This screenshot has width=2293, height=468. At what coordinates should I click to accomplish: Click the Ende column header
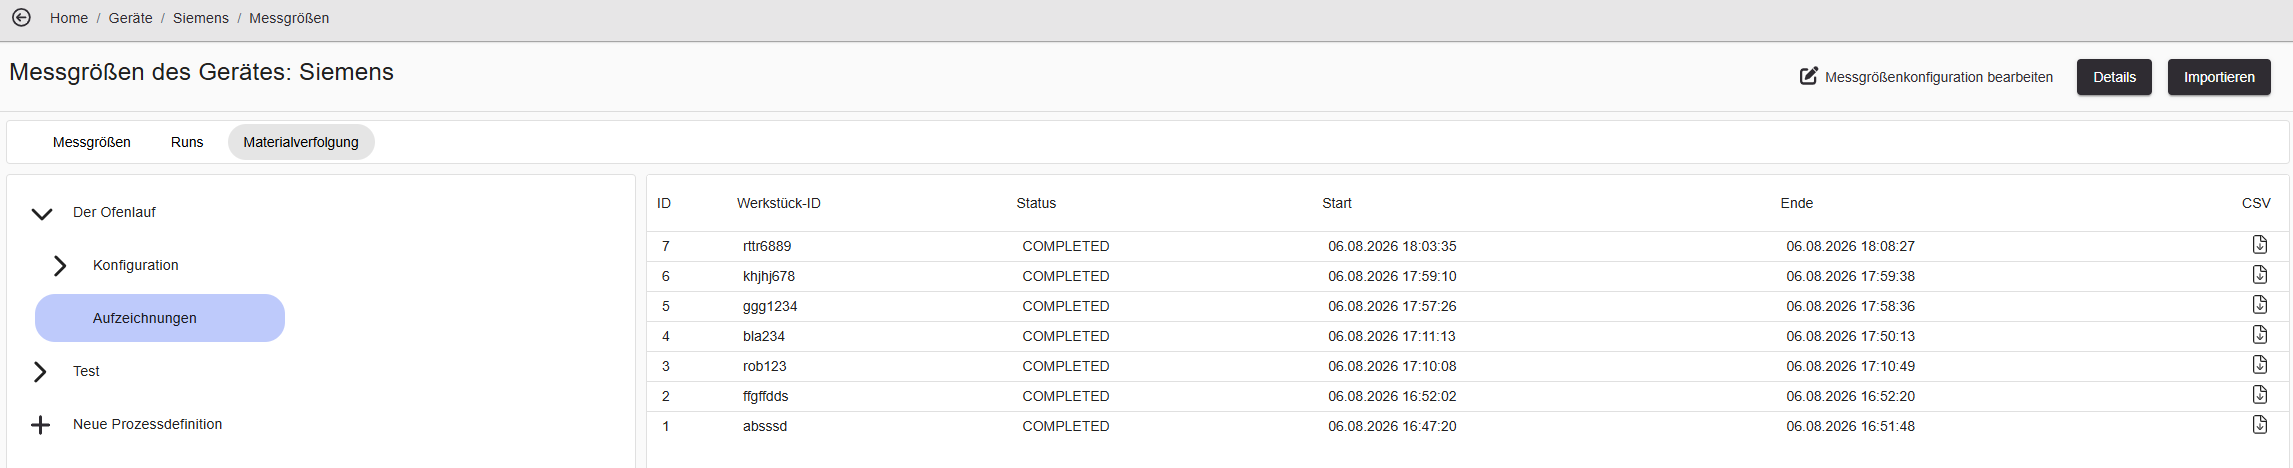(1797, 203)
